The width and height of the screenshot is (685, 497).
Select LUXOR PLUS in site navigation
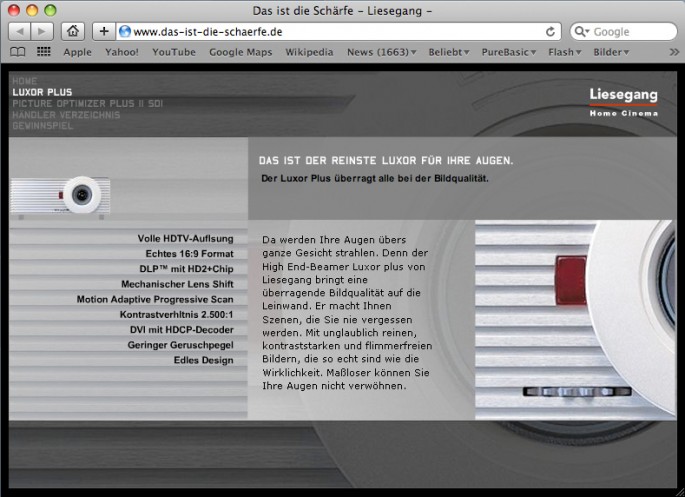(42, 92)
